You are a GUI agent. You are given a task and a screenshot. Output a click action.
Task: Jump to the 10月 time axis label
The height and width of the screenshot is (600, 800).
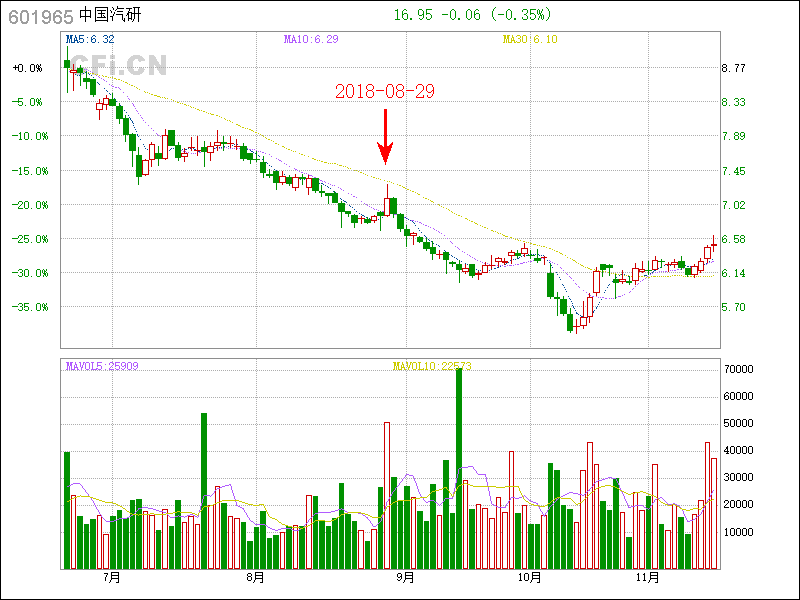tap(529, 578)
